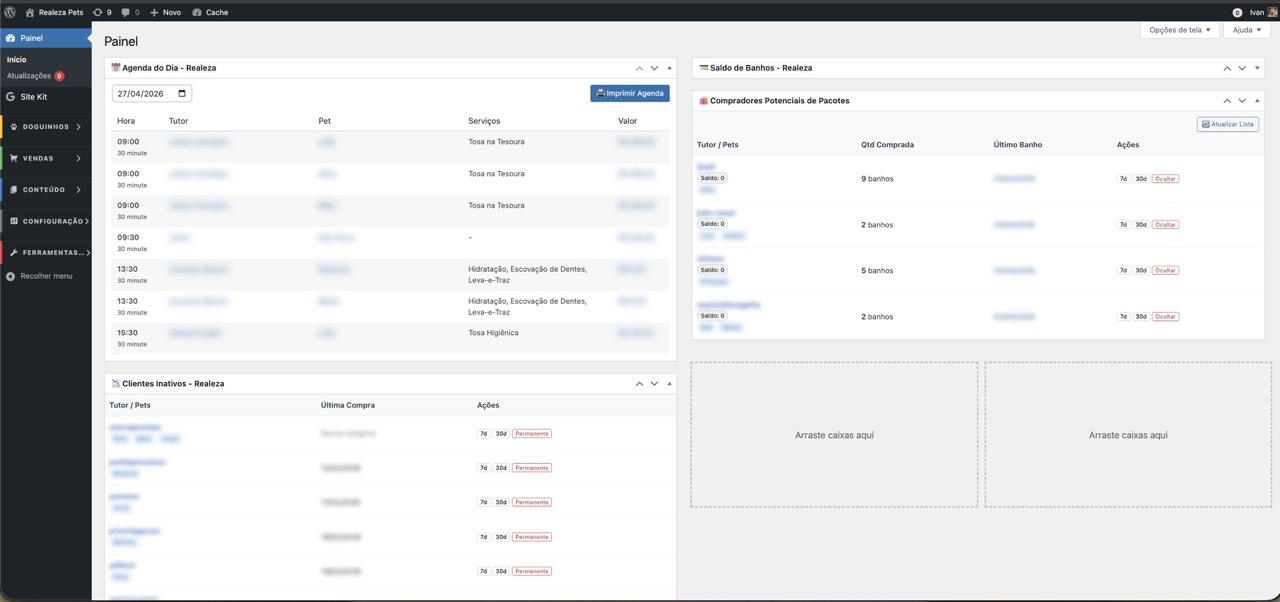Click the calendar icon in date field
Viewport: 1280px width, 602px height.
tap(182, 94)
